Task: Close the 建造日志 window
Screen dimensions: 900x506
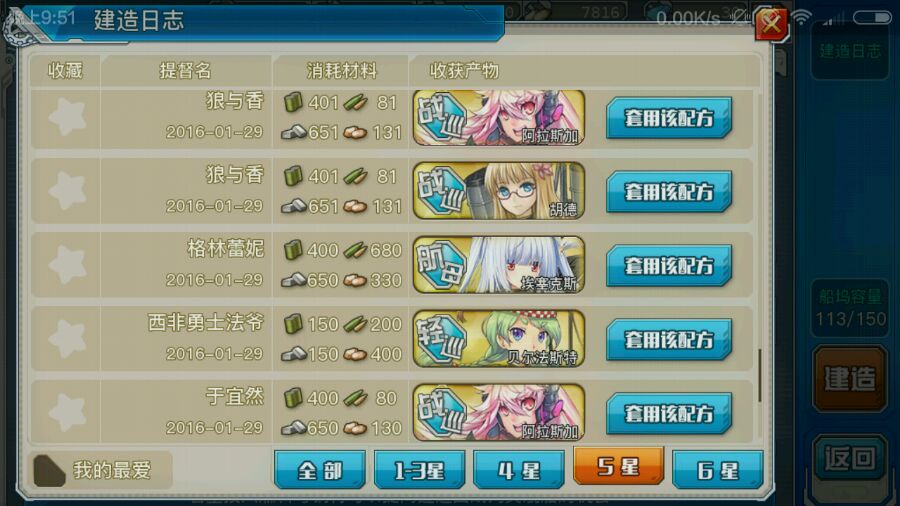Action: pyautogui.click(x=771, y=24)
